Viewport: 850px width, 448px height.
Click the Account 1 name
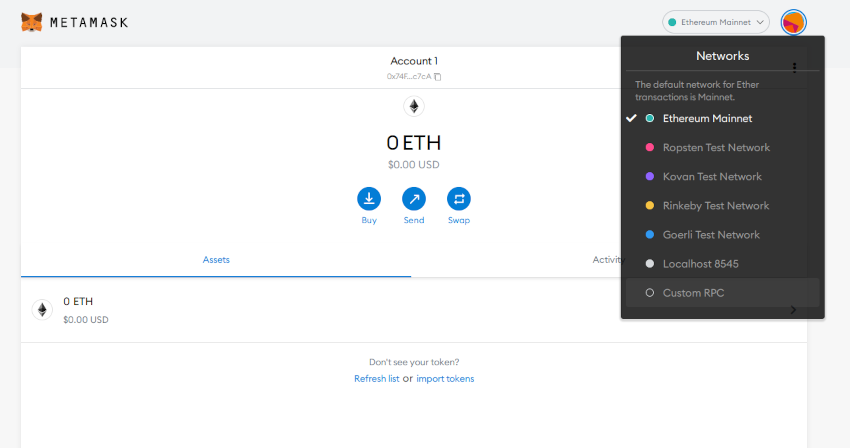coord(414,61)
